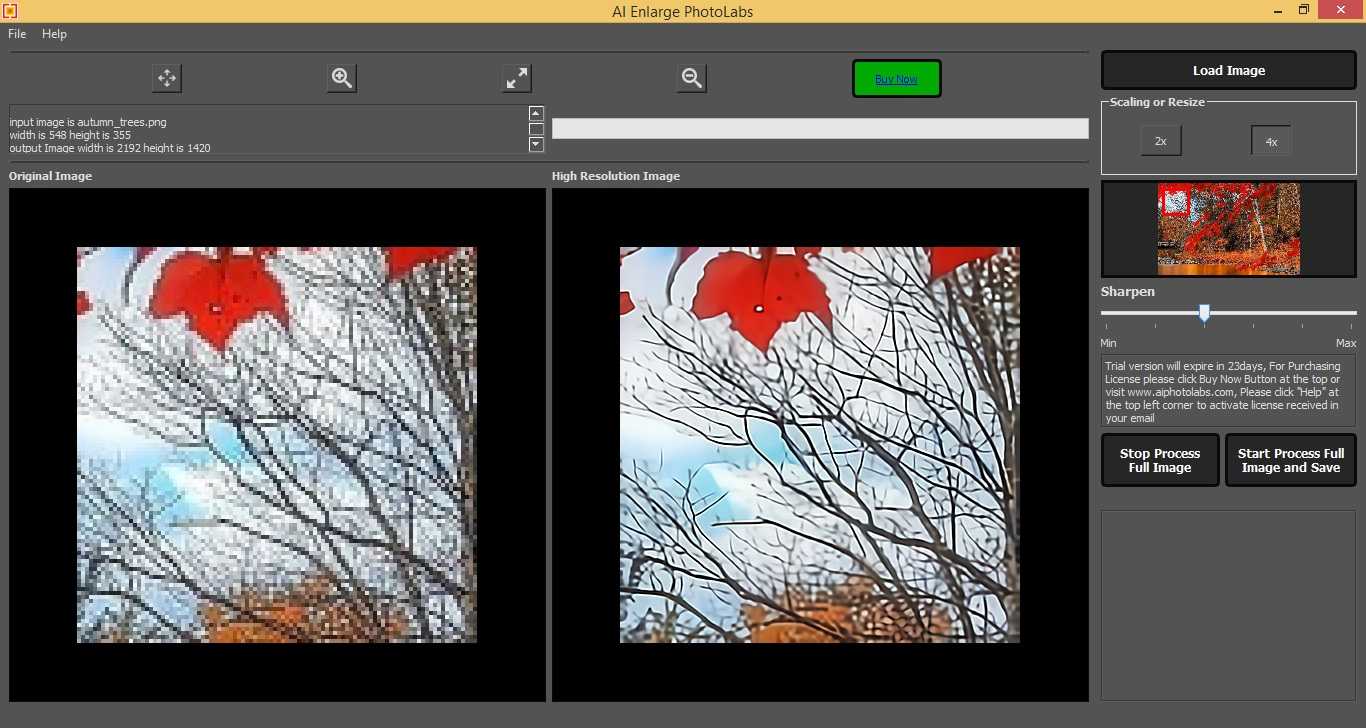Adjust the Sharpen slider handle
The width and height of the screenshot is (1366, 728).
tap(1203, 313)
